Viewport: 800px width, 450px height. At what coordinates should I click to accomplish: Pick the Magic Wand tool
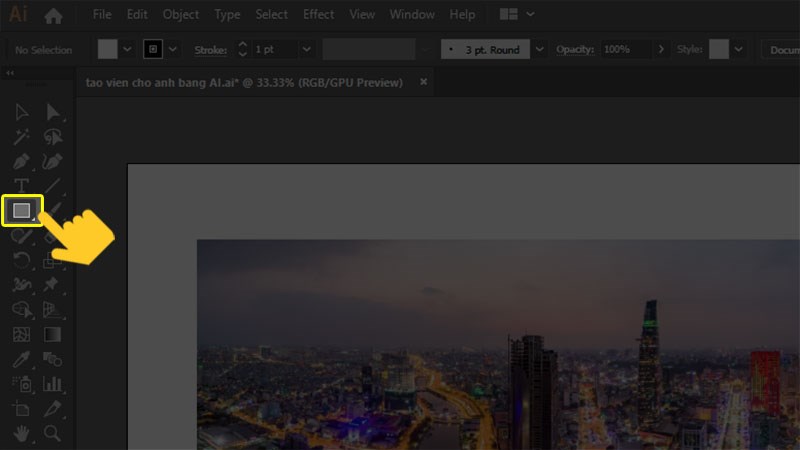(22, 137)
